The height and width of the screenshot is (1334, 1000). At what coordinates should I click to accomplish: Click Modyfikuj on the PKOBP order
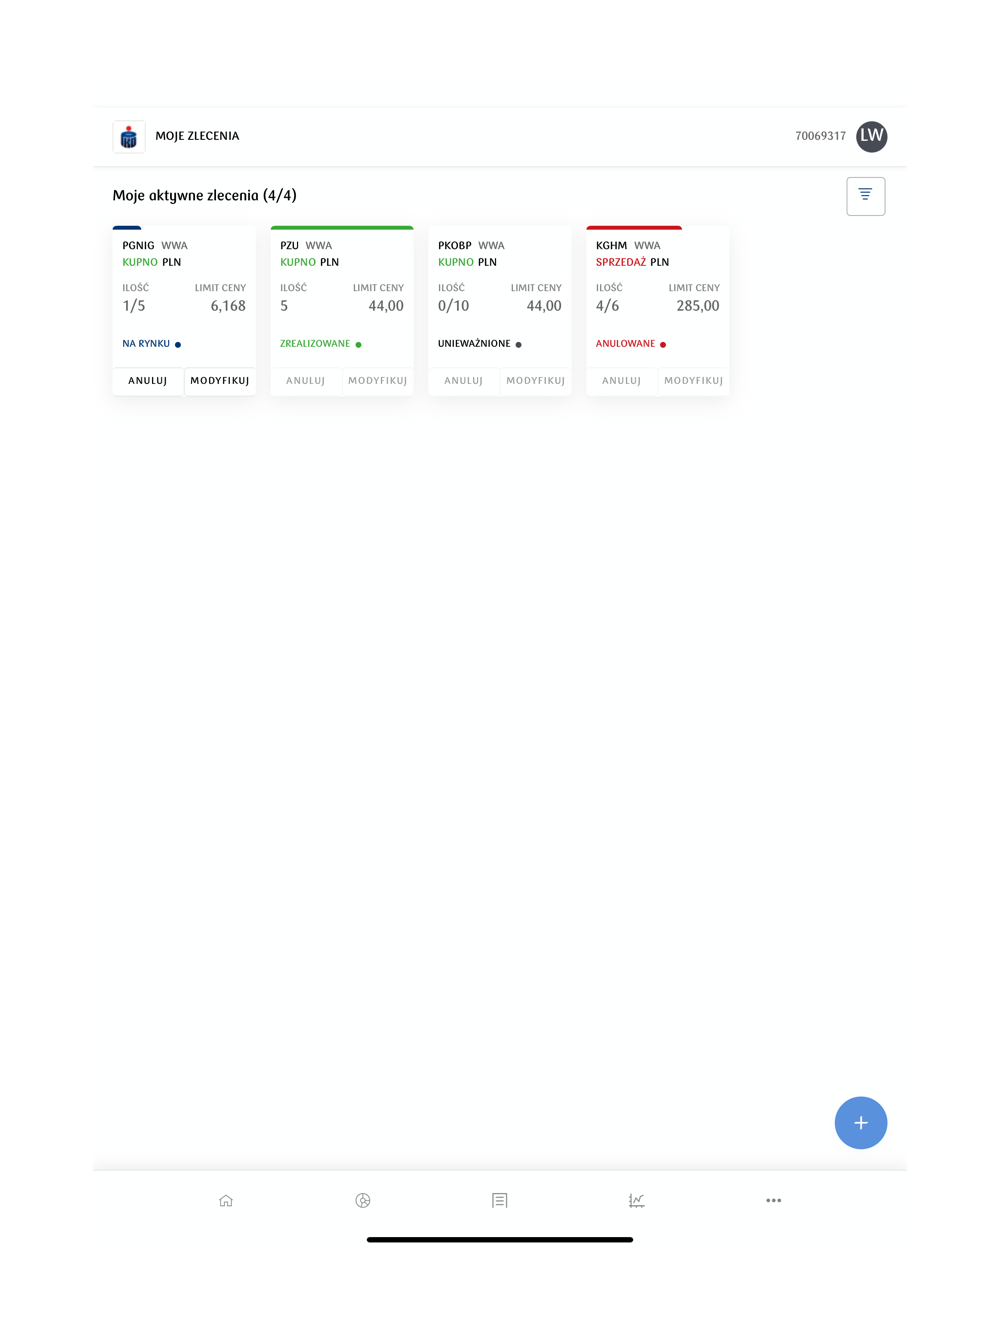pyautogui.click(x=536, y=381)
